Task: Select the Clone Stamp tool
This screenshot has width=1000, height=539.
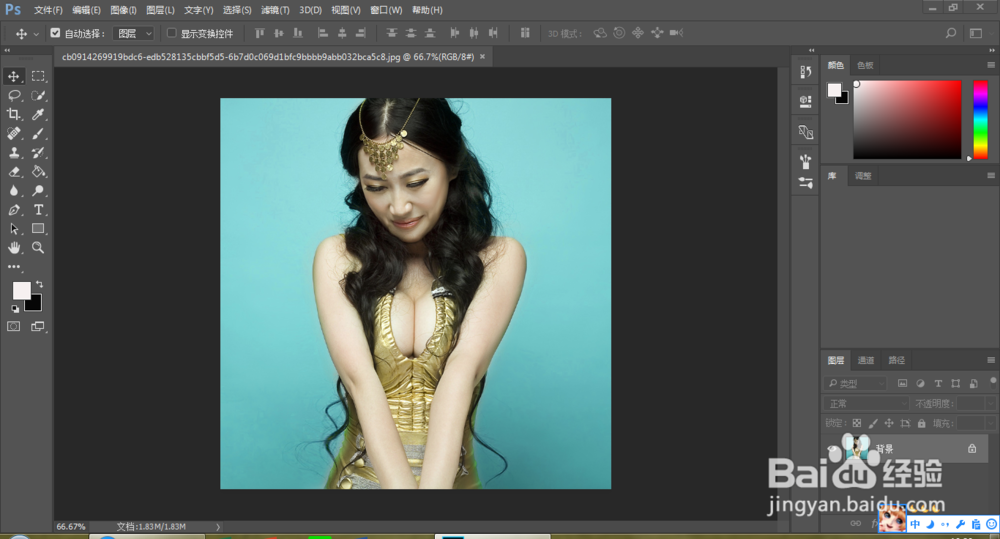Action: click(x=13, y=152)
